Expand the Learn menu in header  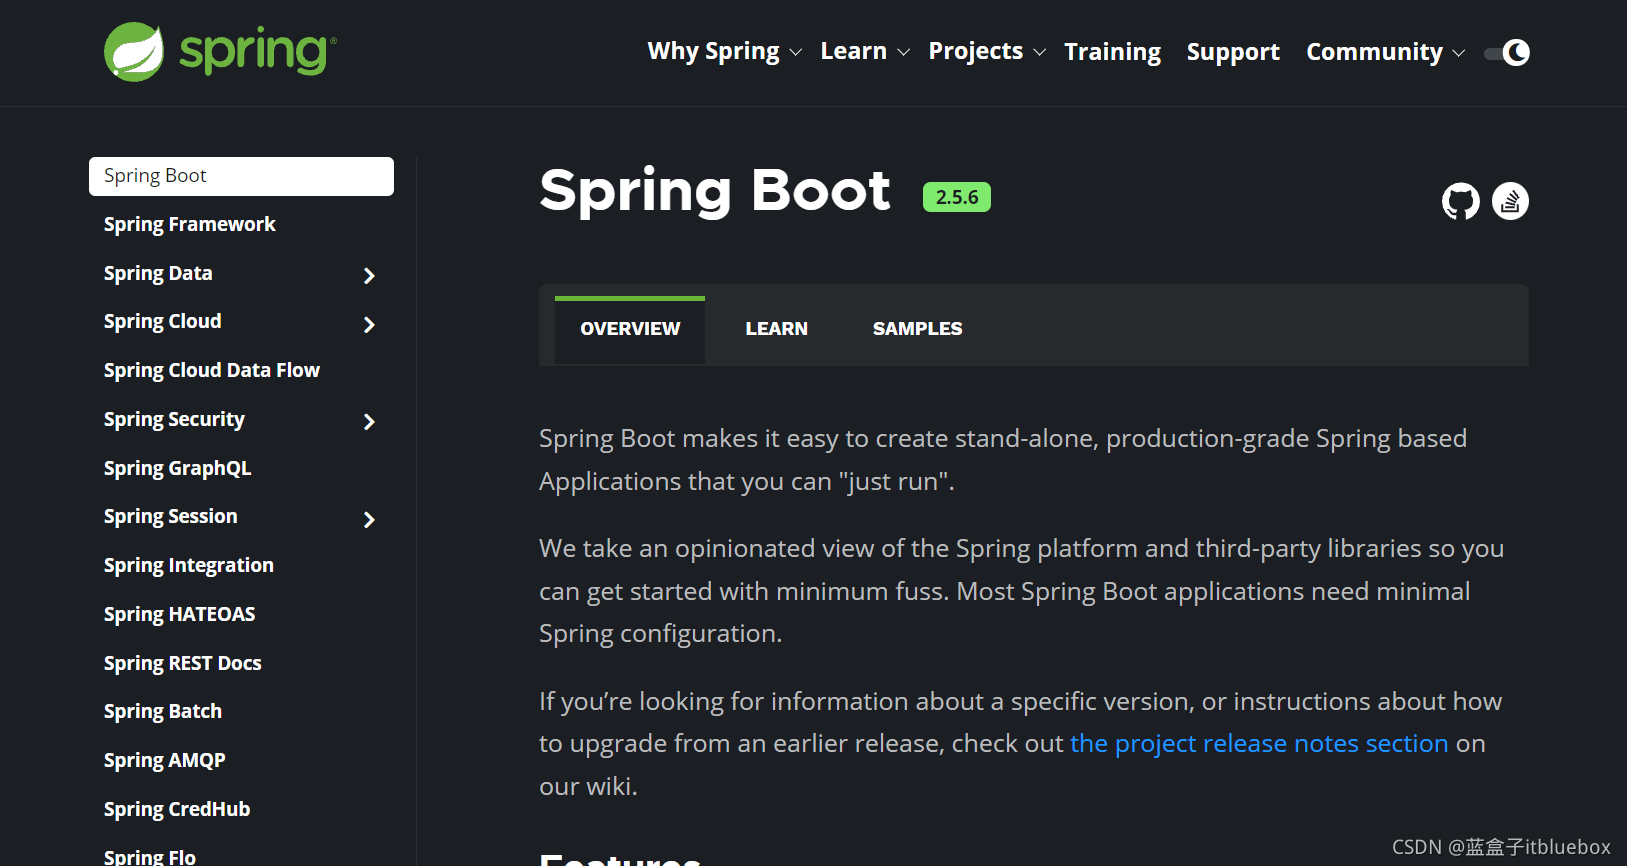pyautogui.click(x=865, y=51)
